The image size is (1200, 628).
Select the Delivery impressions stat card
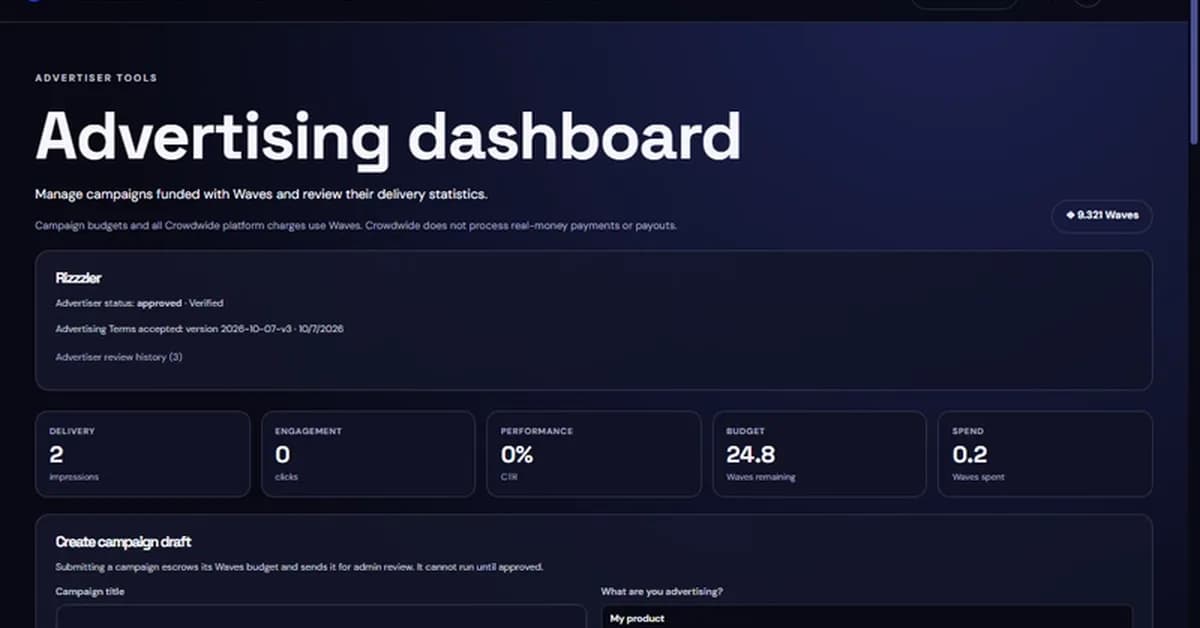tap(143, 454)
